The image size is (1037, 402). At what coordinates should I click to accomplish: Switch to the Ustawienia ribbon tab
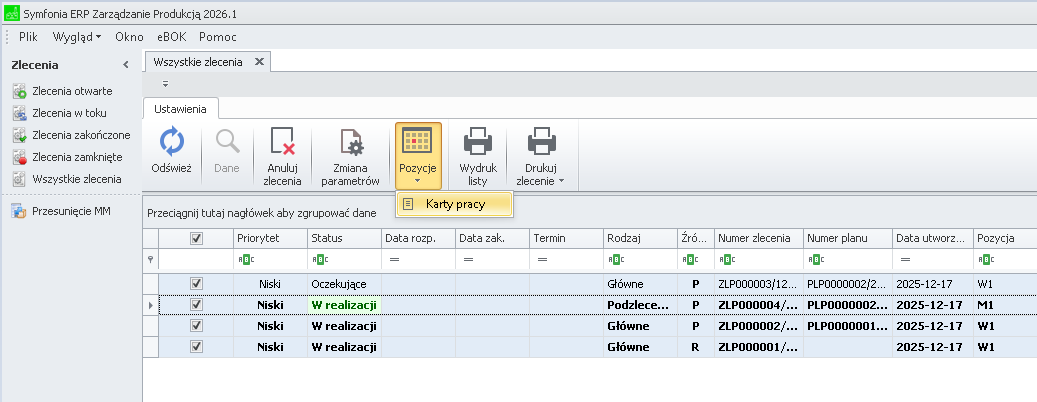181,107
